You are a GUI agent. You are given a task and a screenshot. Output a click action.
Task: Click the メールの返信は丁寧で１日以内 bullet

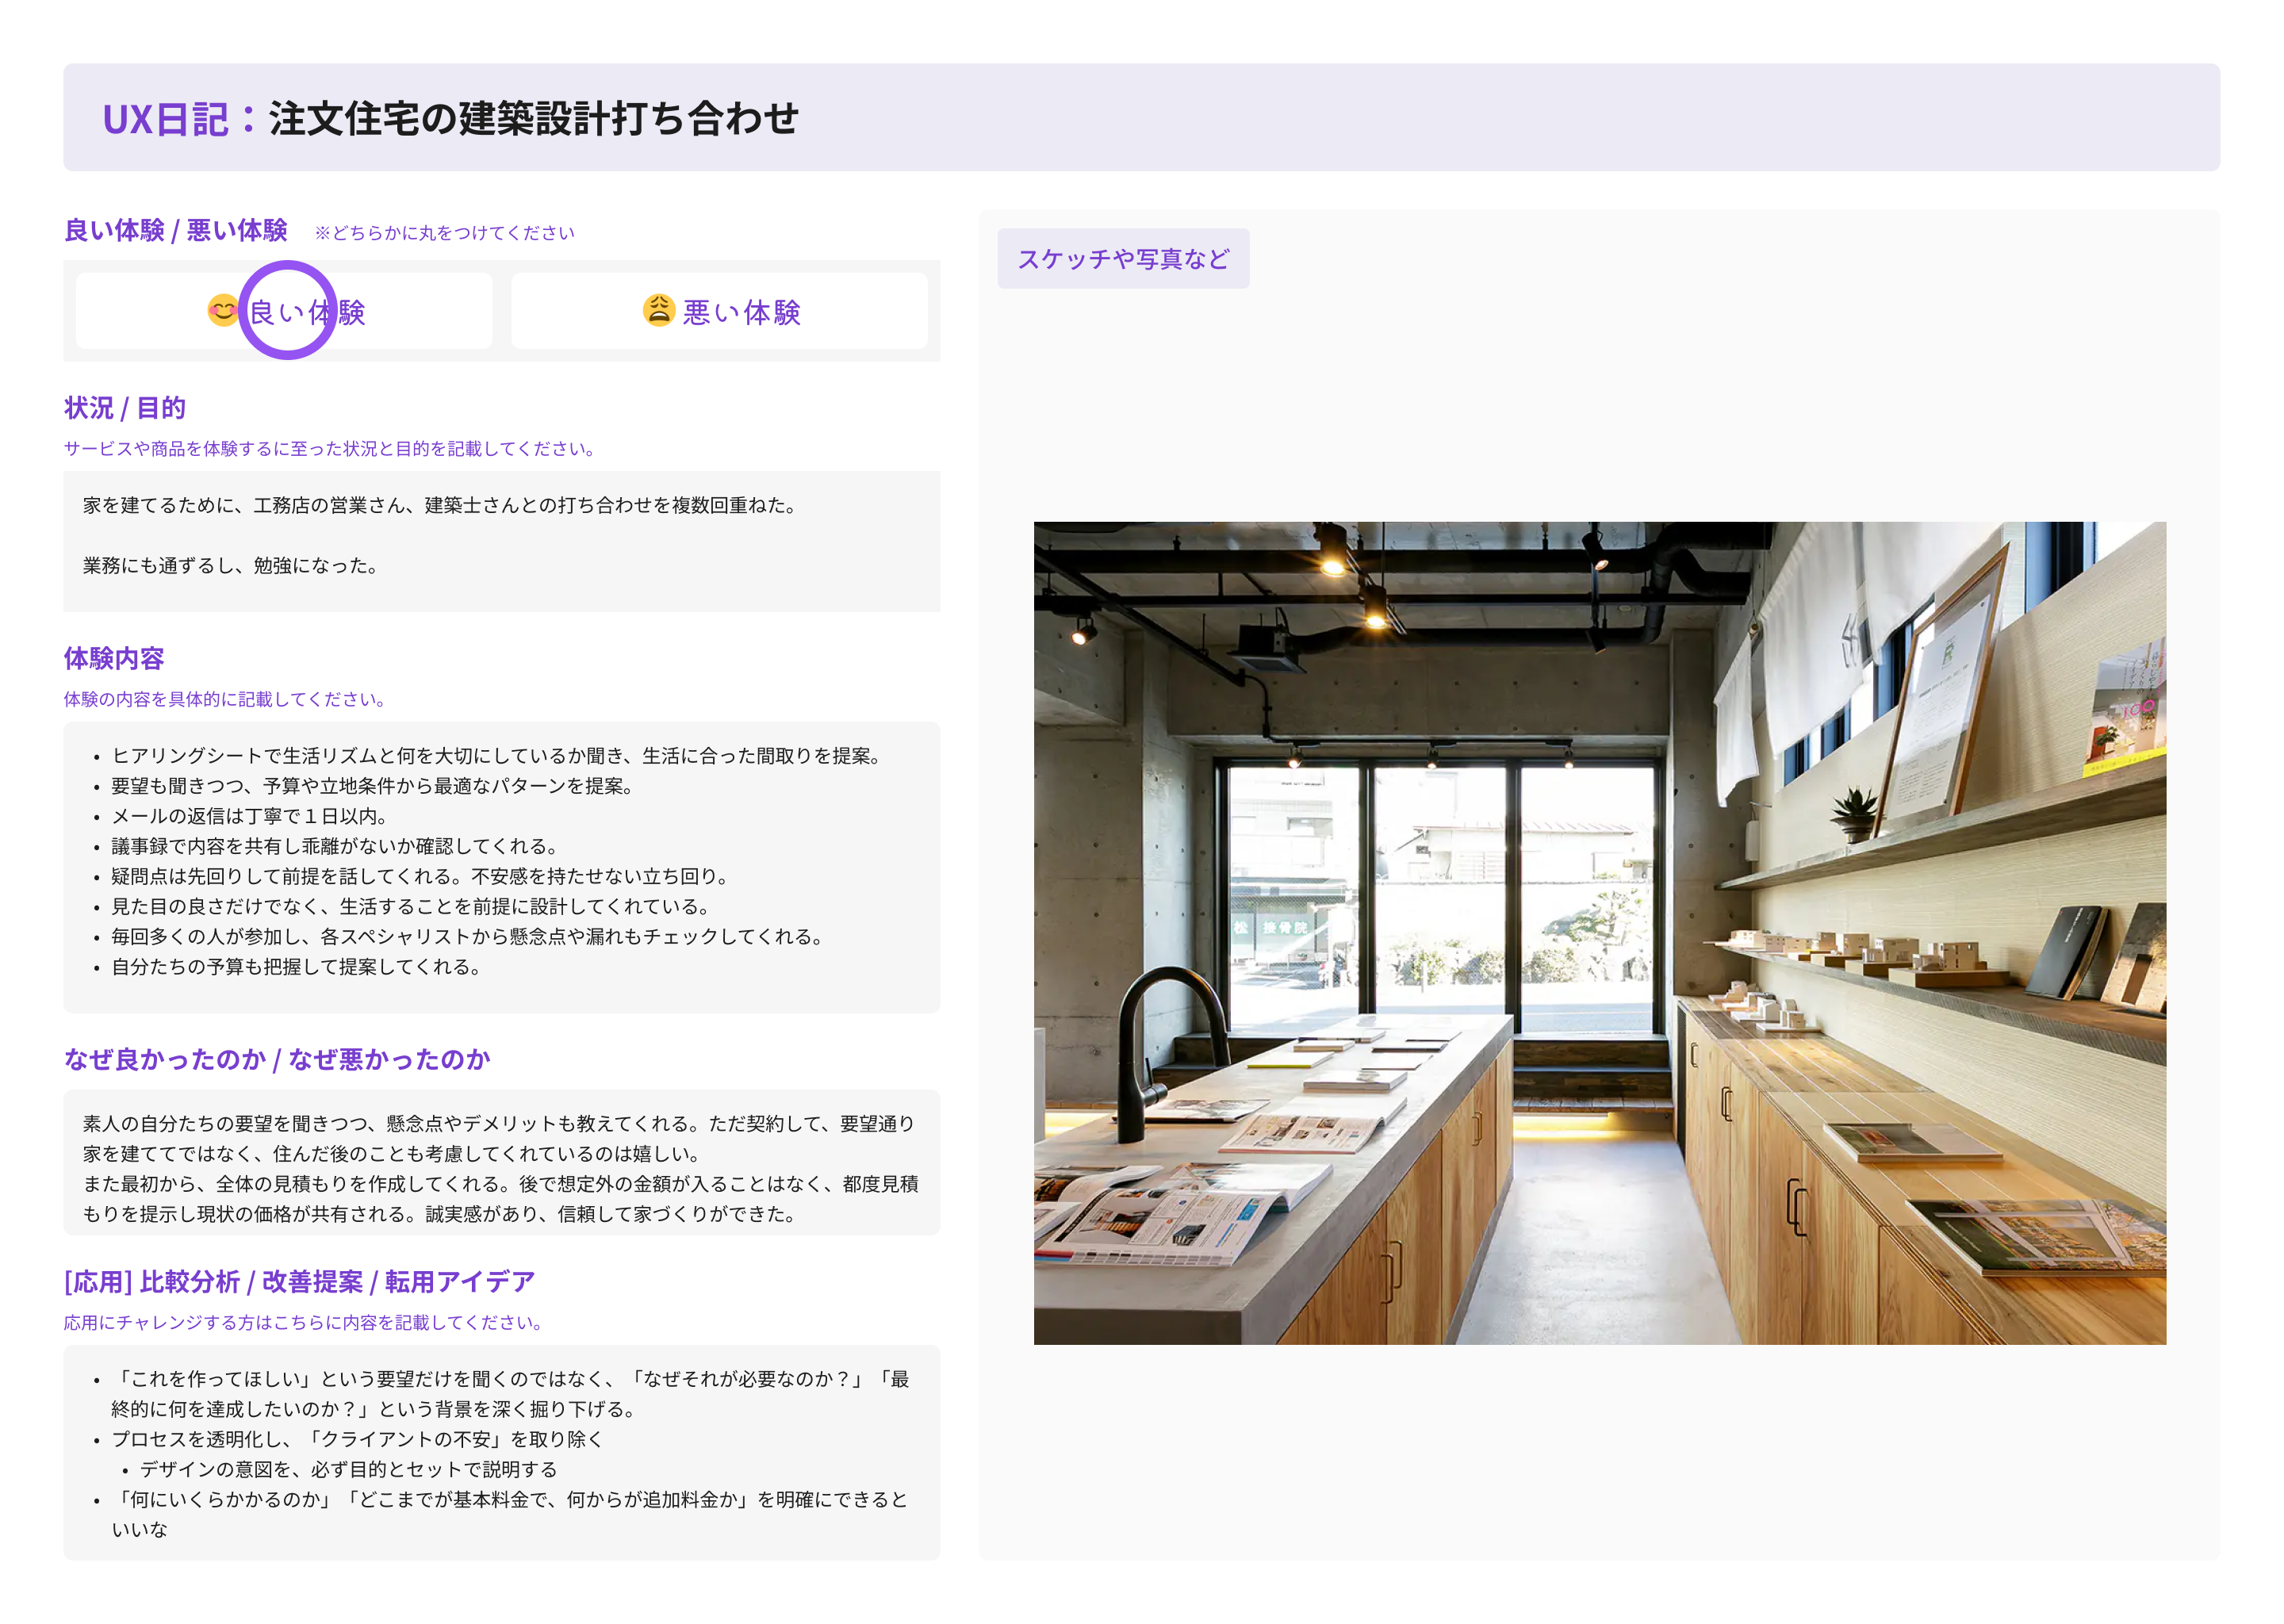tap(249, 816)
